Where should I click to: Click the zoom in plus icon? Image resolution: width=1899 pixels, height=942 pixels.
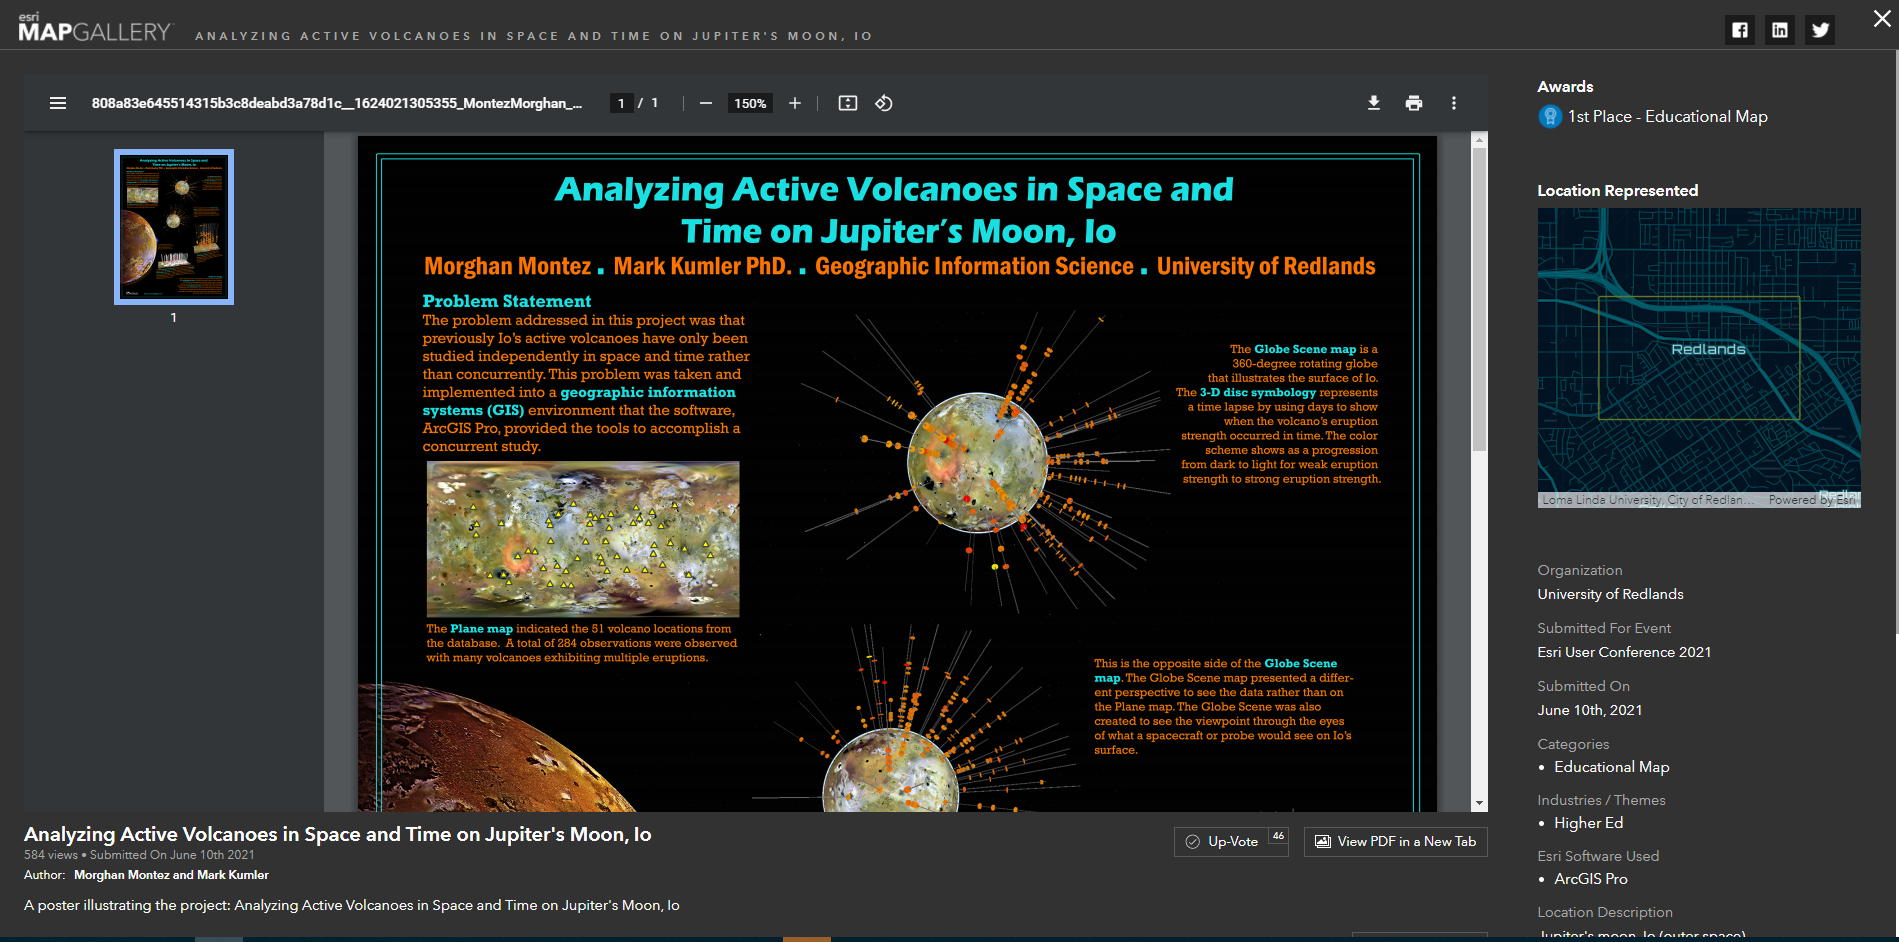795,103
